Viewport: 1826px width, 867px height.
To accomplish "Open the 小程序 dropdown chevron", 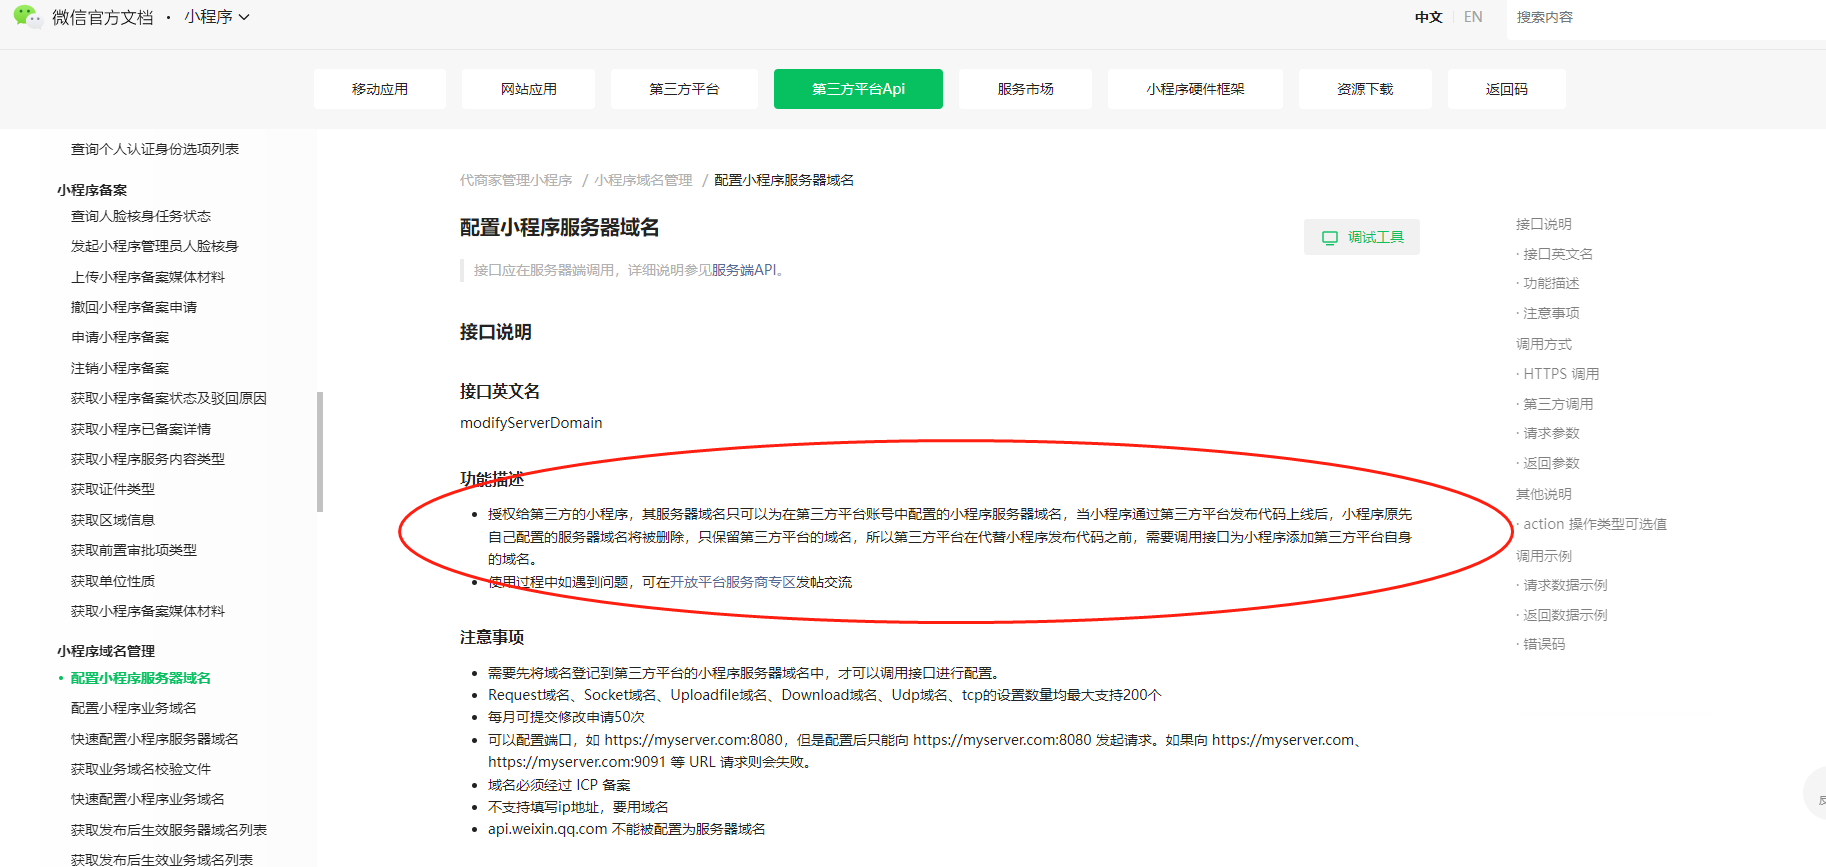I will click(x=244, y=17).
